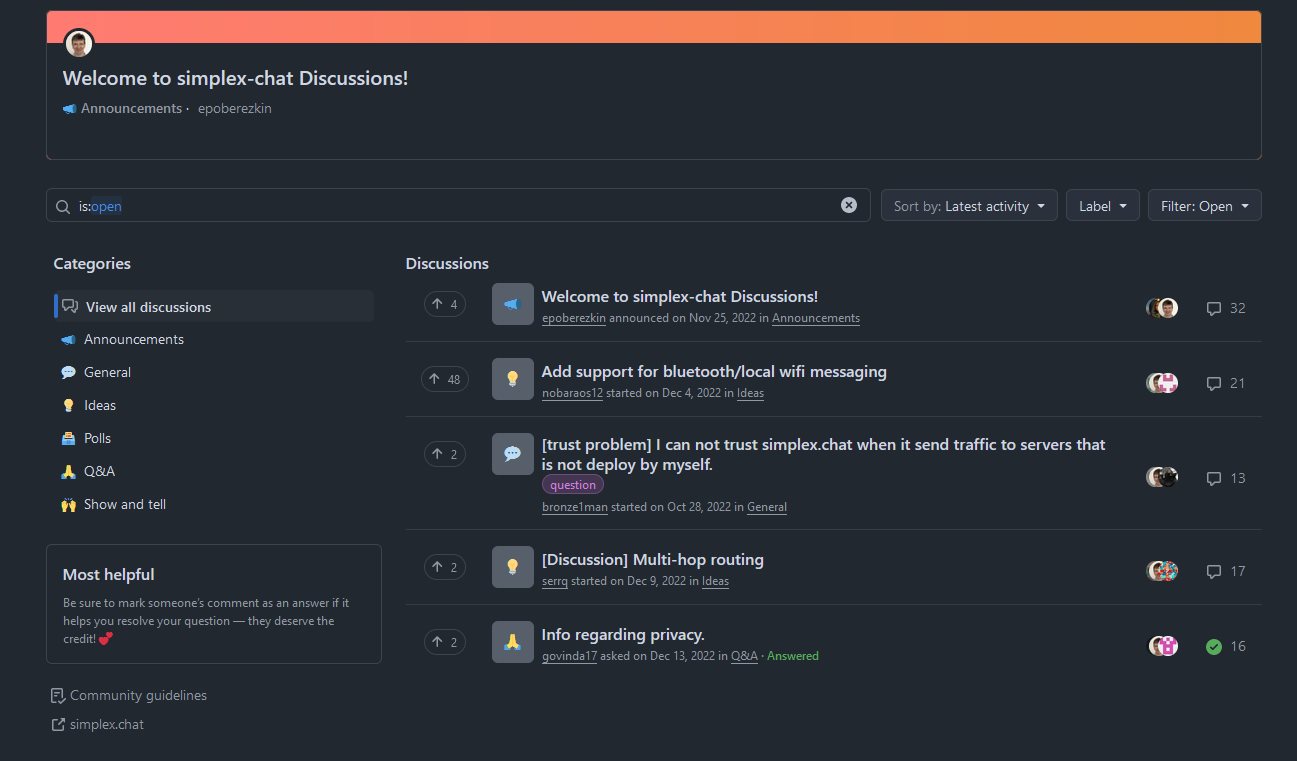The width and height of the screenshot is (1297, 761).
Task: Upvote the Welcome discussion with 4 votes
Action: [x=445, y=304]
